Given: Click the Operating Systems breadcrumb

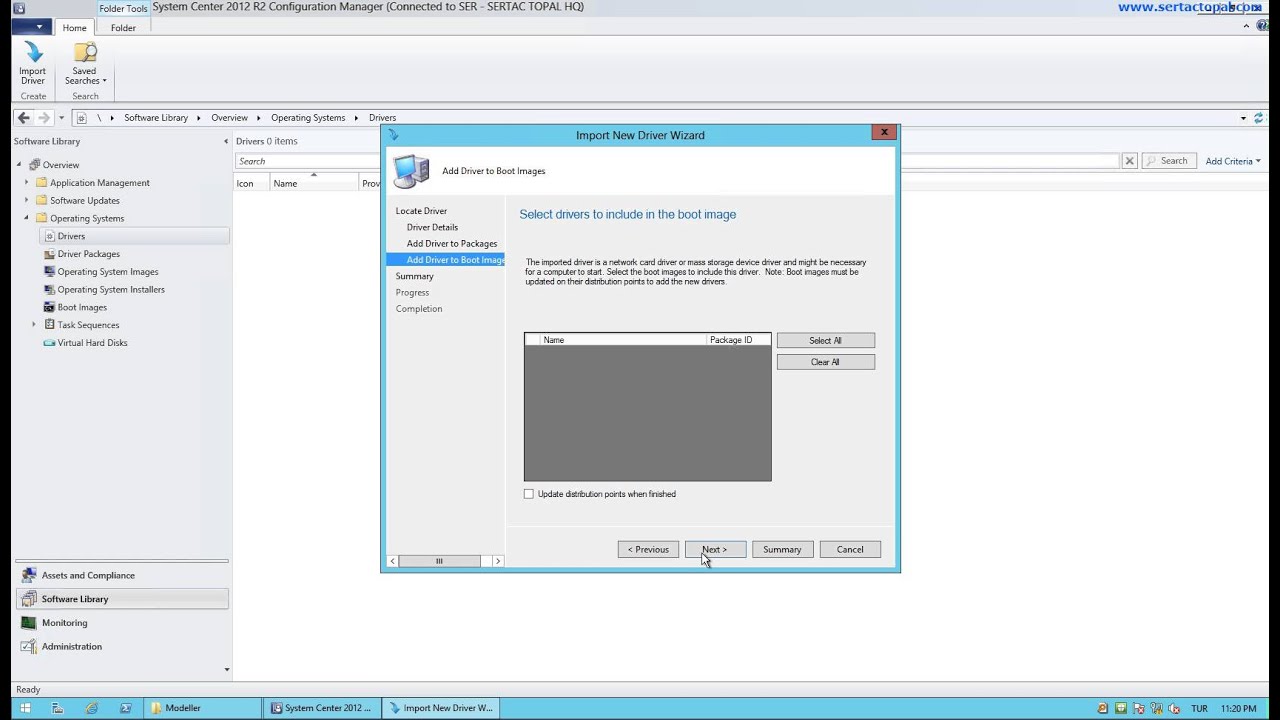Looking at the screenshot, I should click(x=308, y=118).
